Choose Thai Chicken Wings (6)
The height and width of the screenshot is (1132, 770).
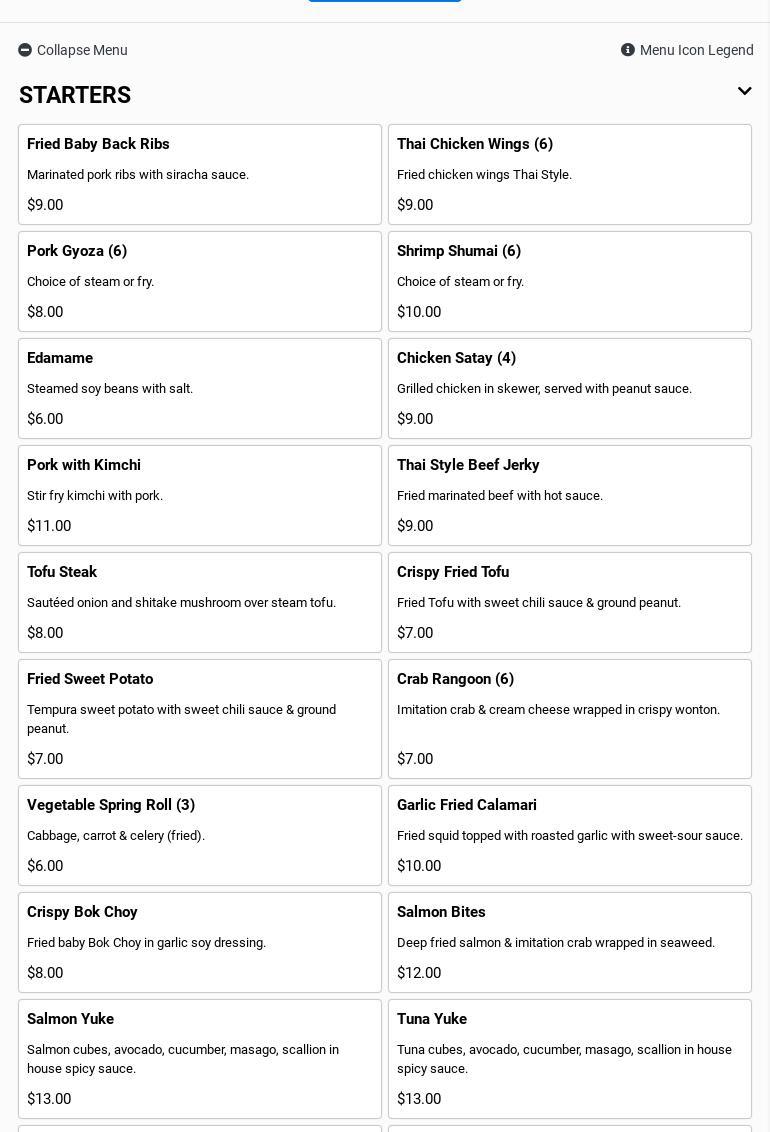[x=570, y=174]
